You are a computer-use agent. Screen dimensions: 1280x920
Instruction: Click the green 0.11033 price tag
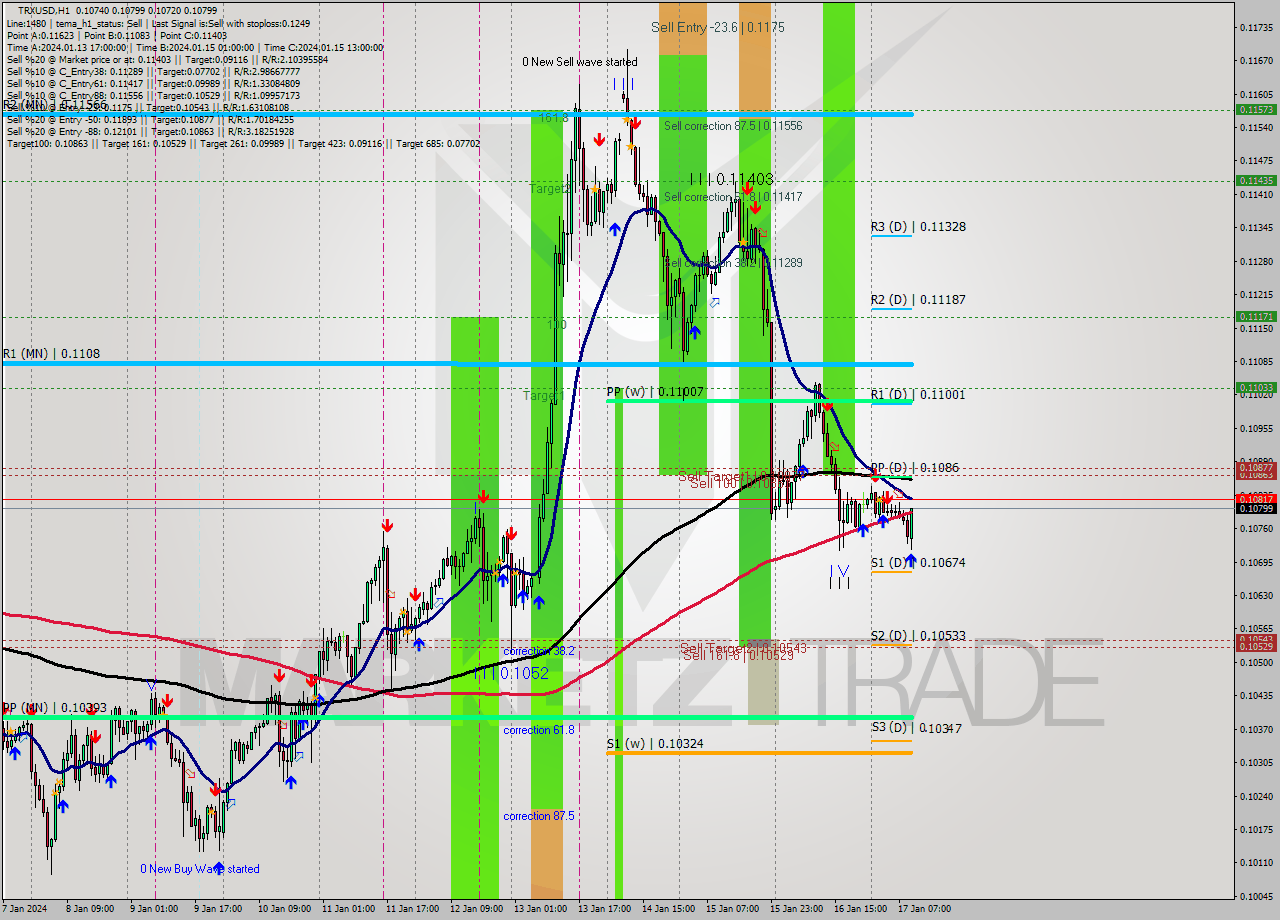pos(1256,387)
